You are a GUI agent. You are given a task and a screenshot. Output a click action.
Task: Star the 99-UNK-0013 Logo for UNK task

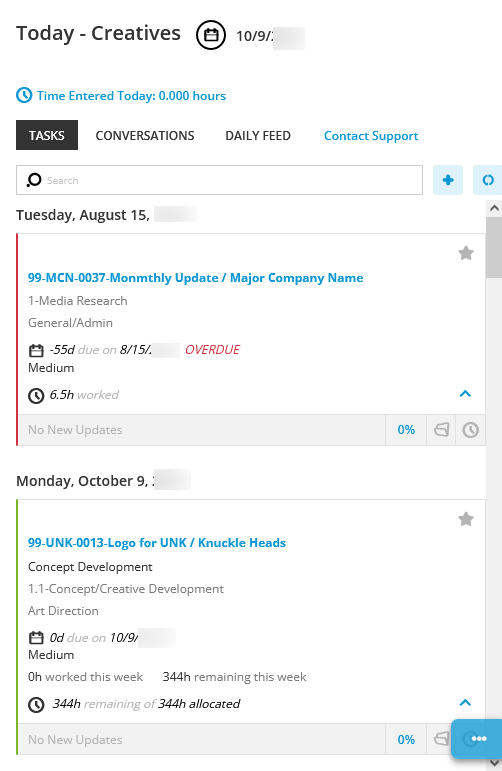click(466, 519)
